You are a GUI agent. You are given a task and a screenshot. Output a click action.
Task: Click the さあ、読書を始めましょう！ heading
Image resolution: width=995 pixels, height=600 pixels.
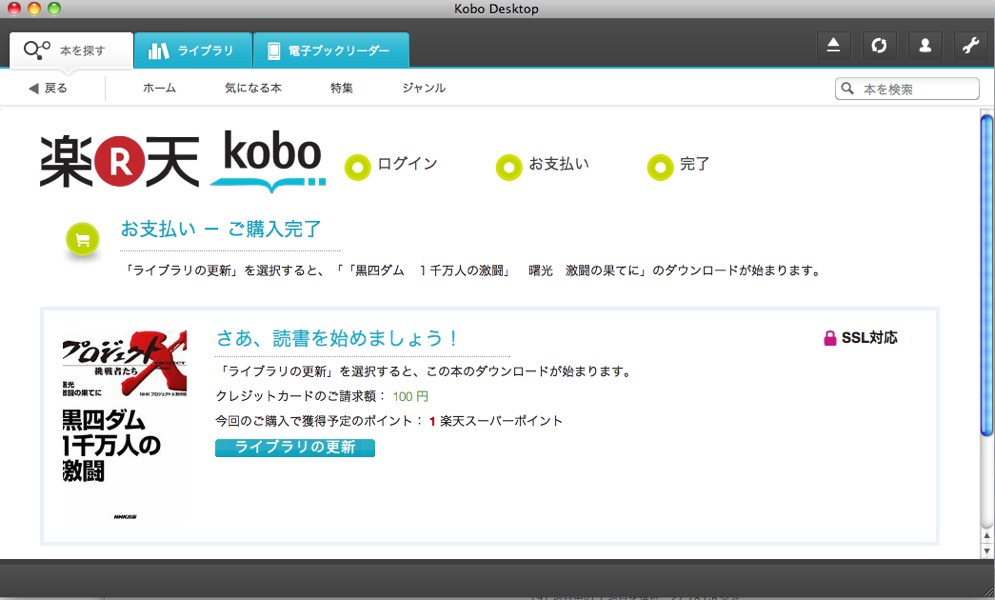click(337, 338)
